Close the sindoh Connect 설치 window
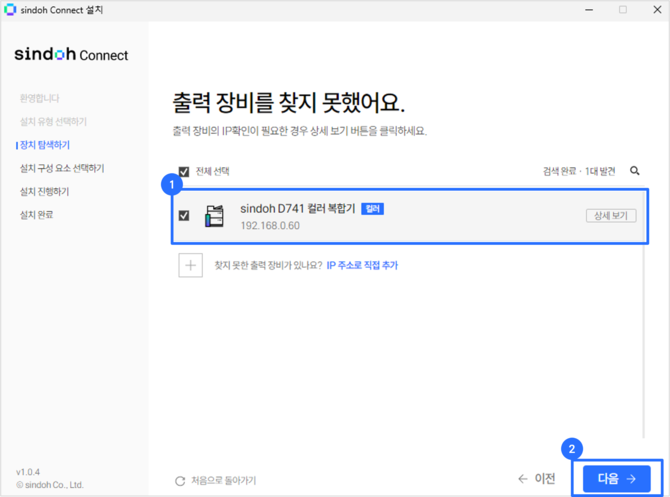Screen dimensions: 670x497 coord(657,9)
